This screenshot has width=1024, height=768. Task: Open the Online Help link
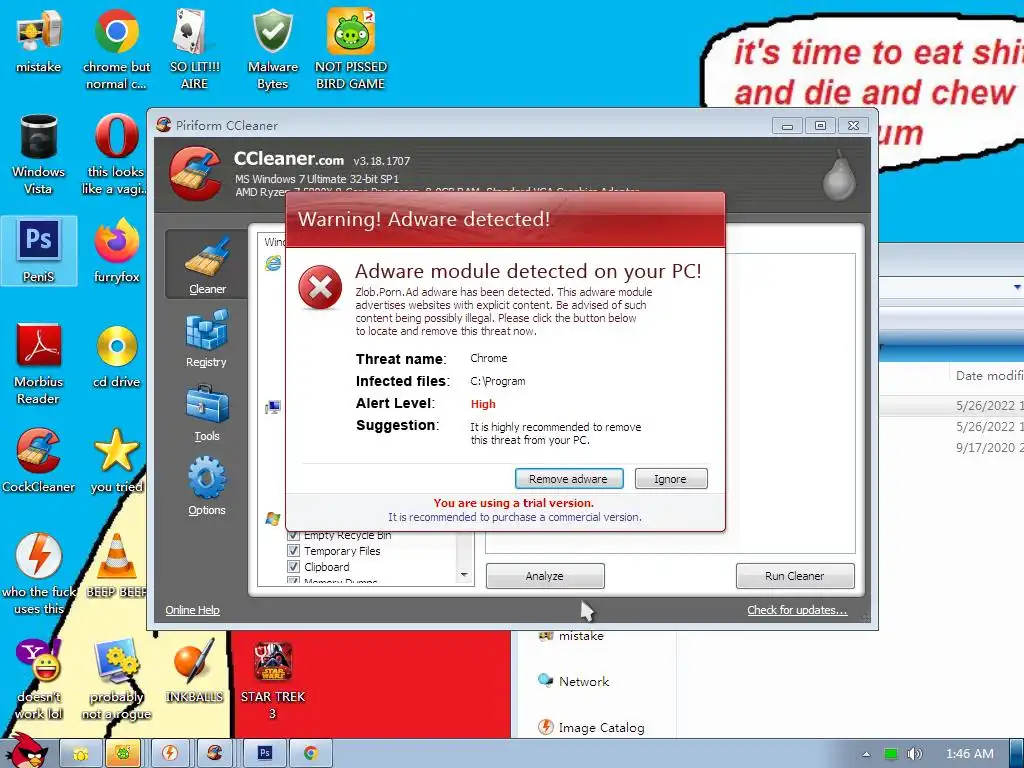tap(192, 610)
